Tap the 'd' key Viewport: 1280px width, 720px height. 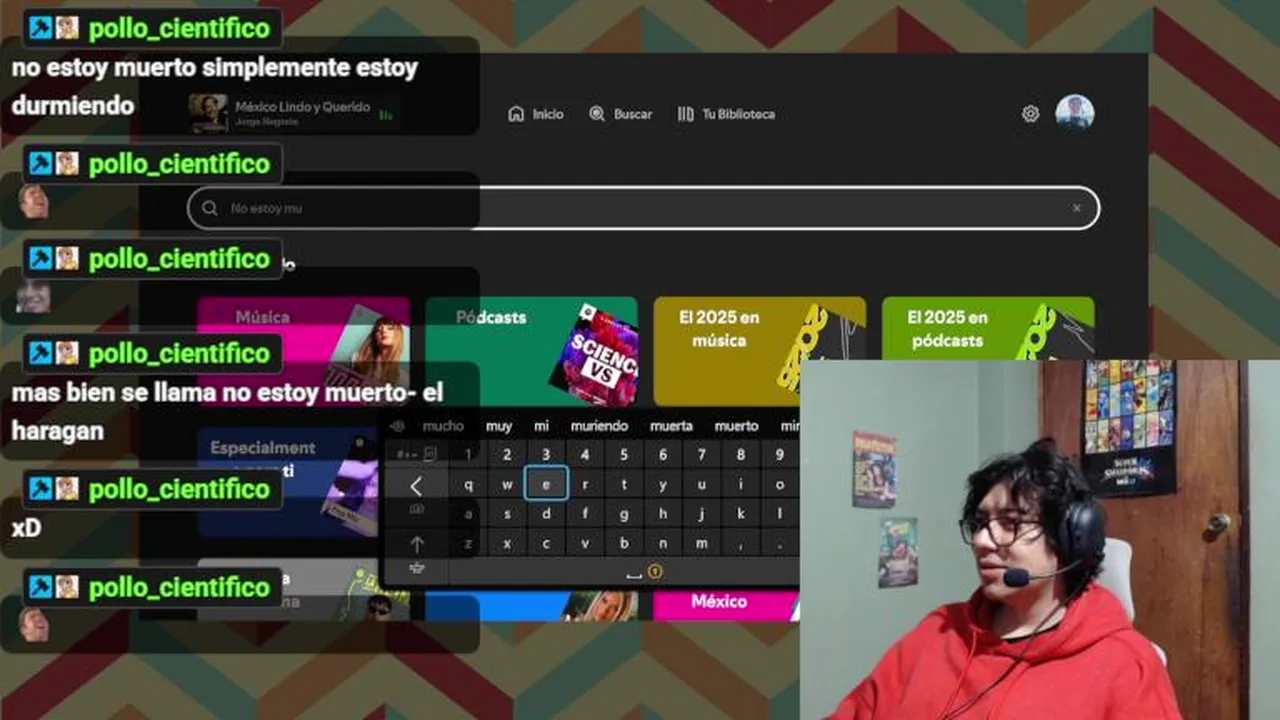pos(546,514)
